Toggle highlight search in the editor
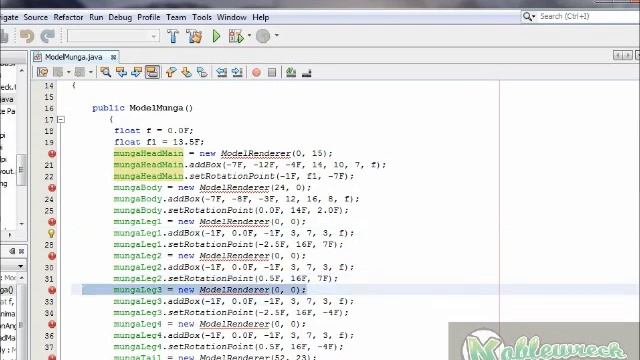The height and width of the screenshot is (360, 640). [x=152, y=72]
